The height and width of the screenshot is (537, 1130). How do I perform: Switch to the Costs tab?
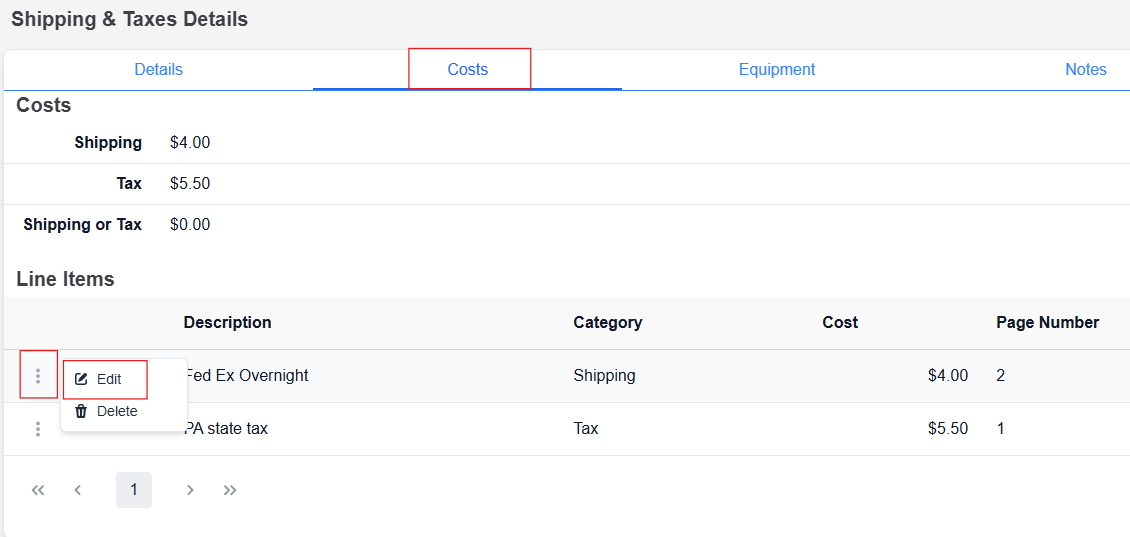coord(468,69)
